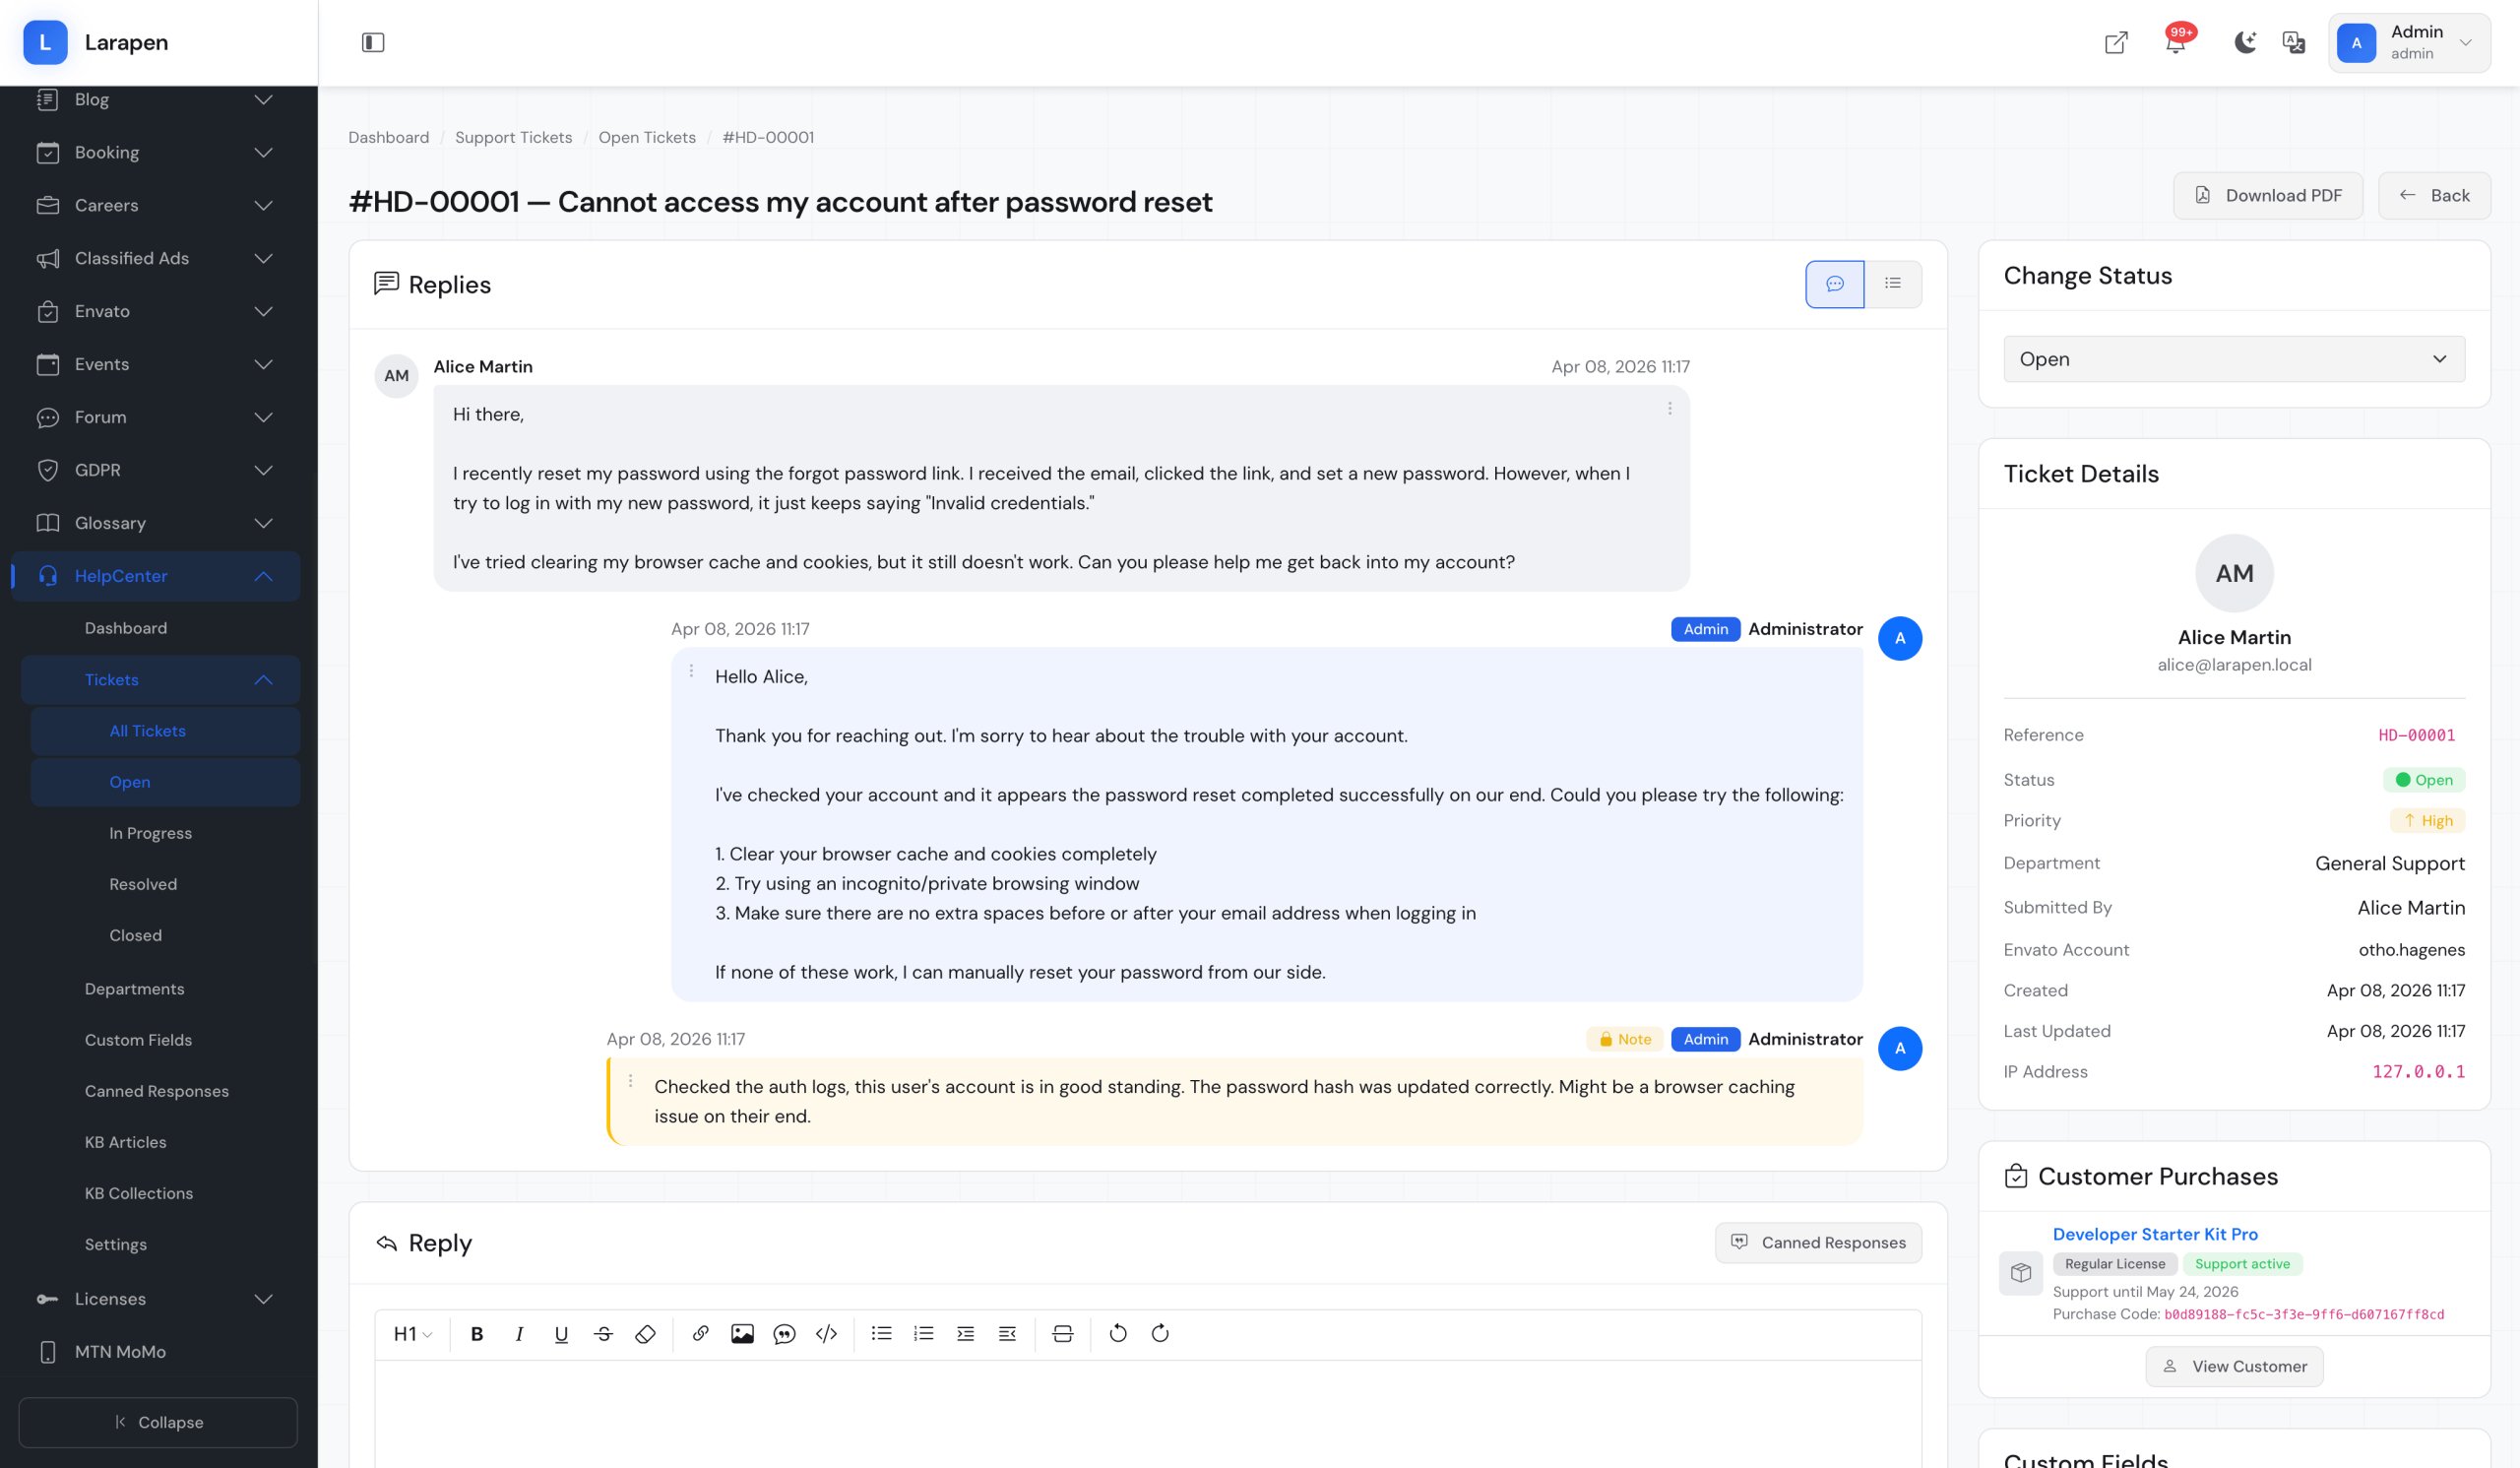The image size is (2520, 1468).
Task: Go to Canned Responses in sidebar
Action: tap(157, 1091)
